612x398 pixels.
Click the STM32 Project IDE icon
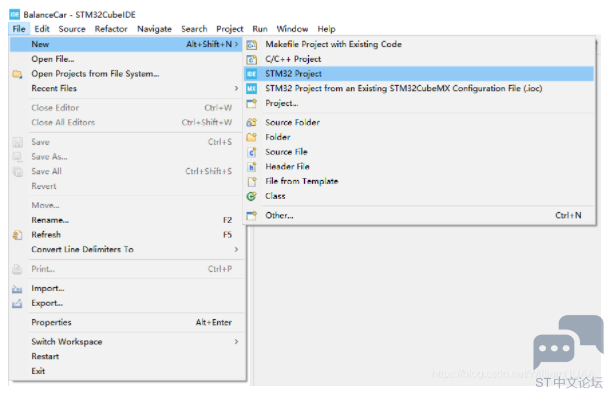point(252,74)
